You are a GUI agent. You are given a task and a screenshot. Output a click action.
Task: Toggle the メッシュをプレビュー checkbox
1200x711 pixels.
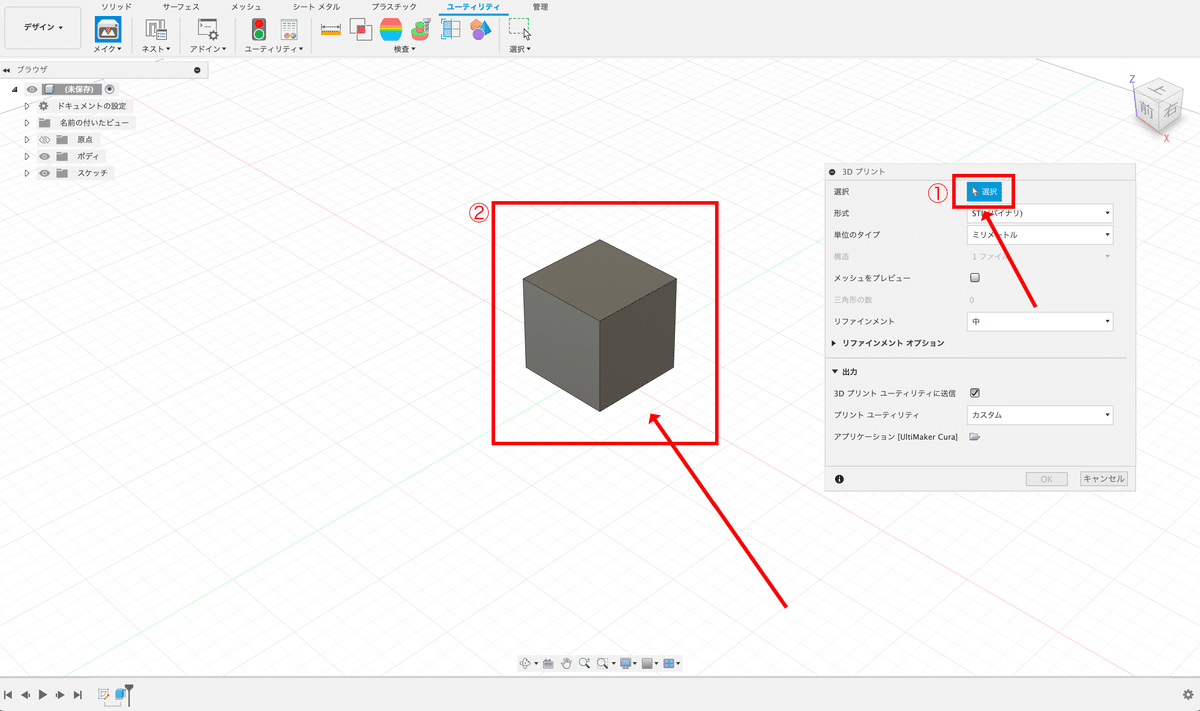tap(975, 278)
